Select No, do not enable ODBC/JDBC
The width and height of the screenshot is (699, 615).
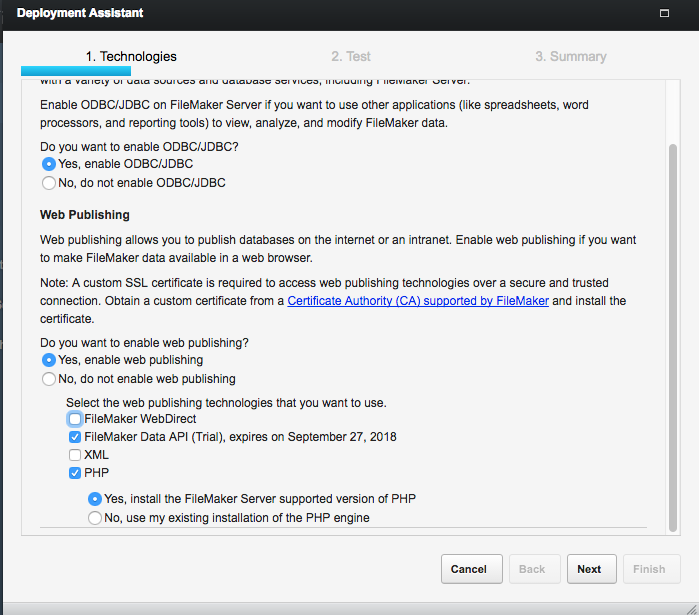click(x=49, y=183)
